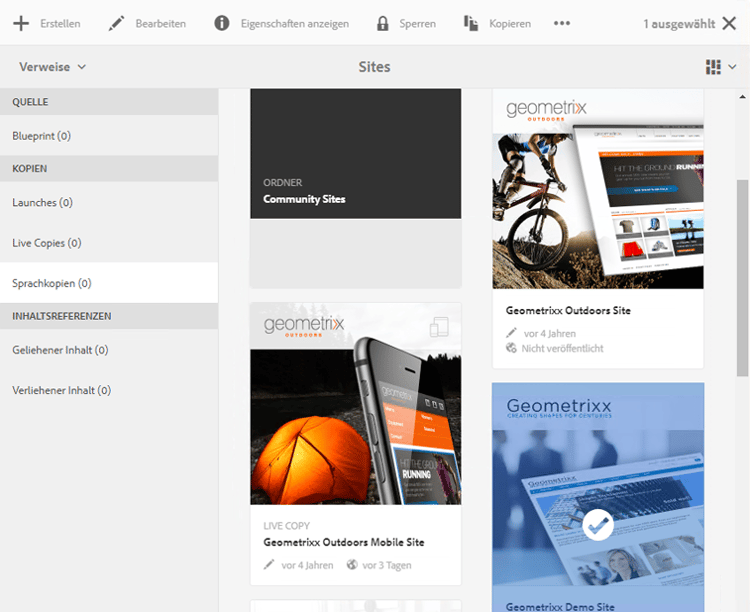The width and height of the screenshot is (750, 612).
Task: Click pencil icon on Mobile Site card
Action: 269,565
